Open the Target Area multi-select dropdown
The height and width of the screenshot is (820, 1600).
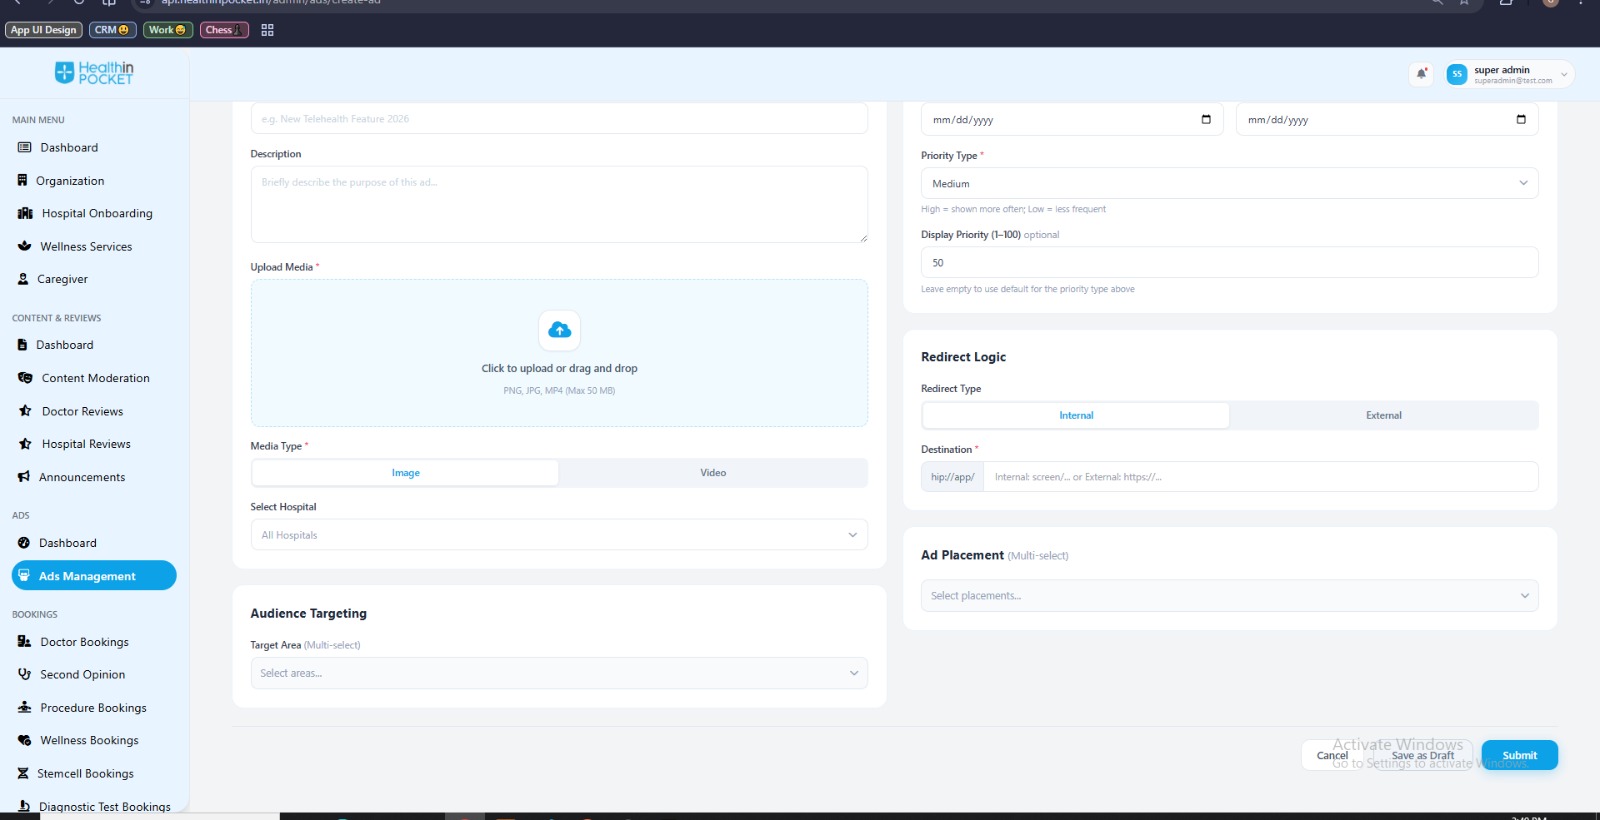pos(559,673)
